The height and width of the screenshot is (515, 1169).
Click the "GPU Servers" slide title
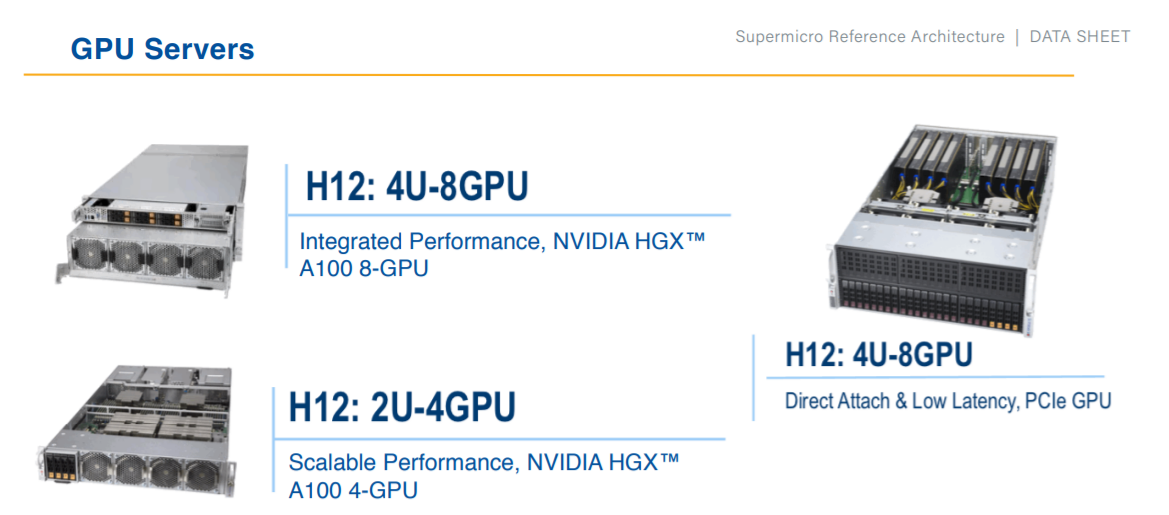coord(162,49)
